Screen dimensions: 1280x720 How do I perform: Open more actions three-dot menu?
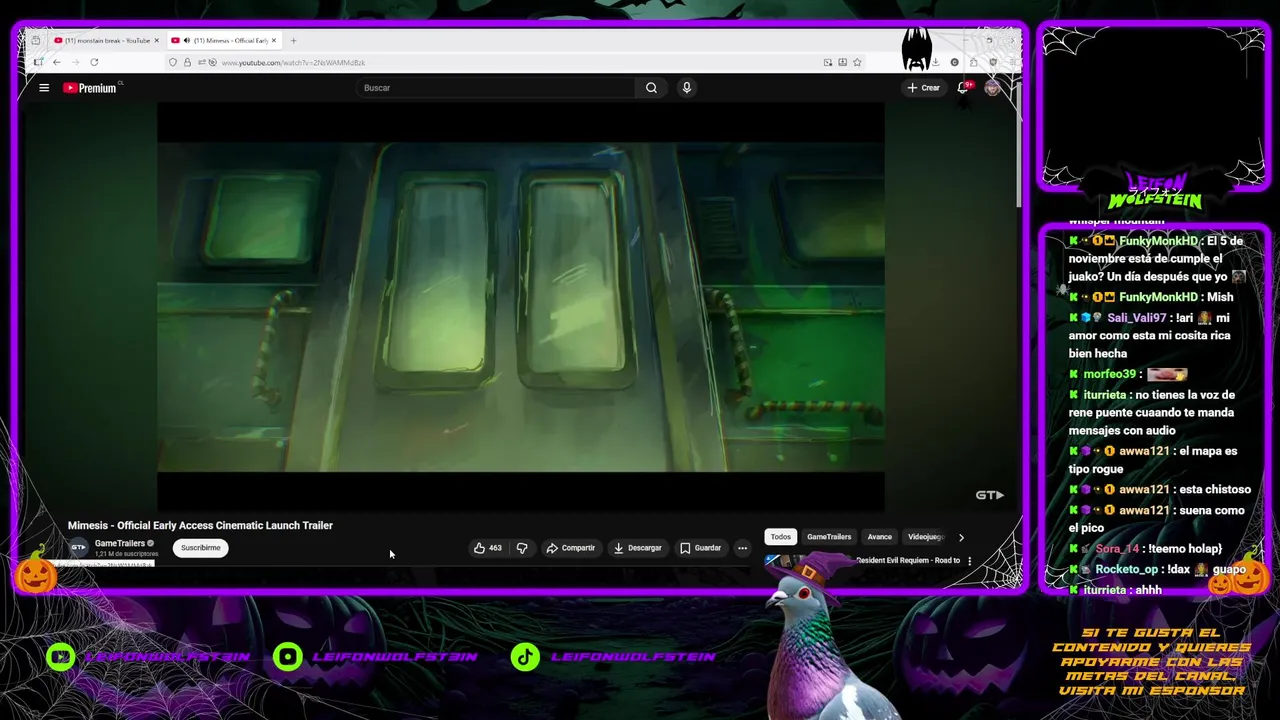742,548
